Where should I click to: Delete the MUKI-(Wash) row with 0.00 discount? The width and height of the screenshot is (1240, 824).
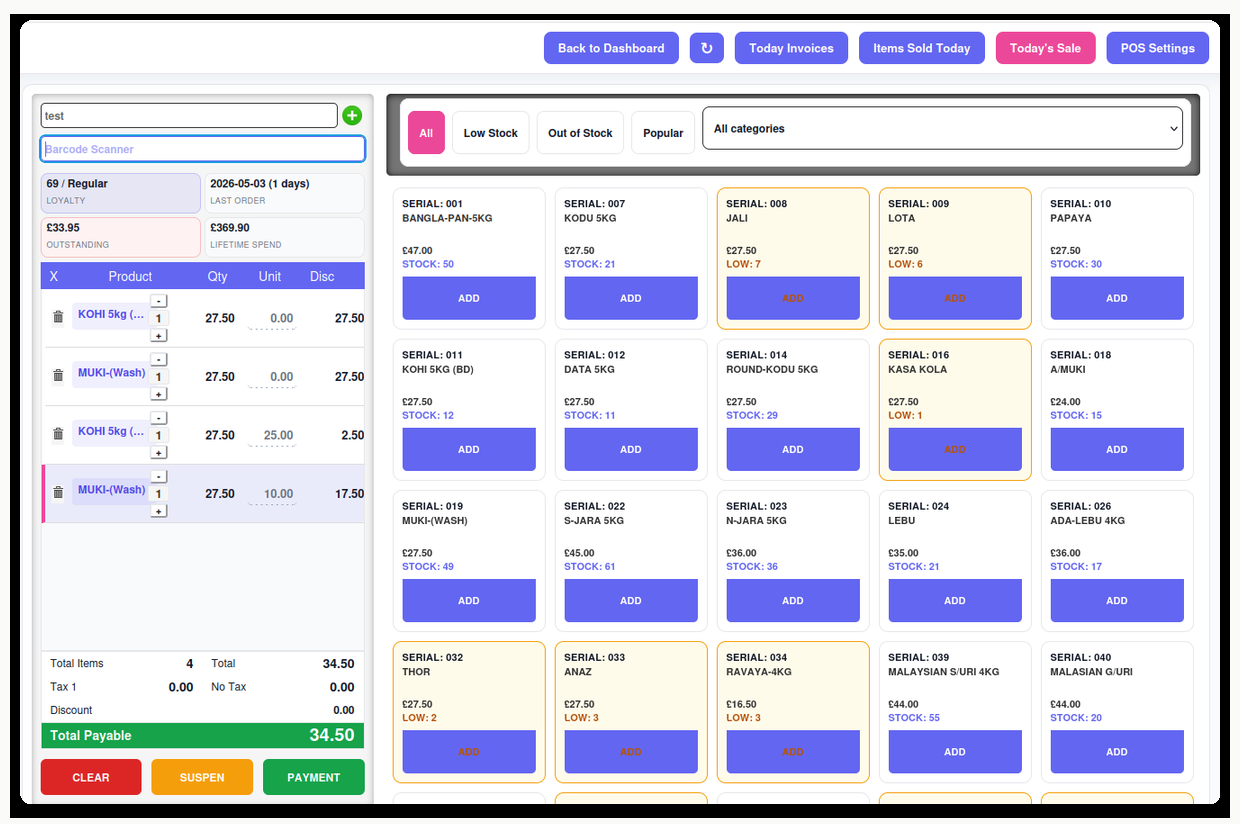tap(58, 376)
